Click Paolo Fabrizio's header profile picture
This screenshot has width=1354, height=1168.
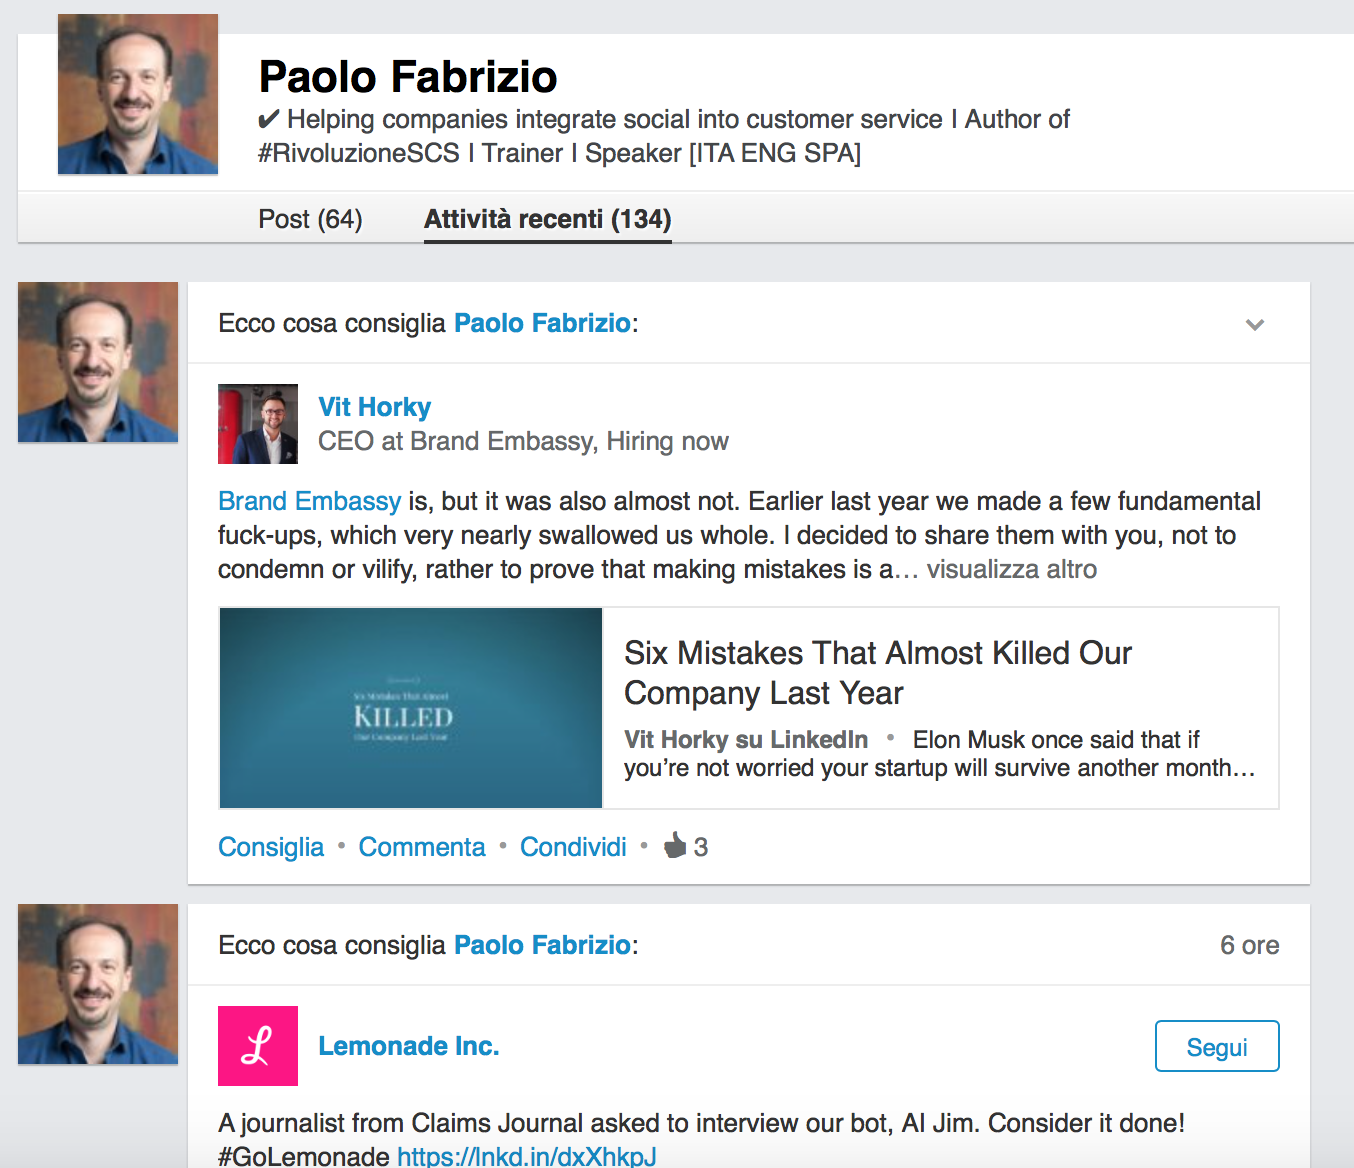pyautogui.click(x=138, y=94)
